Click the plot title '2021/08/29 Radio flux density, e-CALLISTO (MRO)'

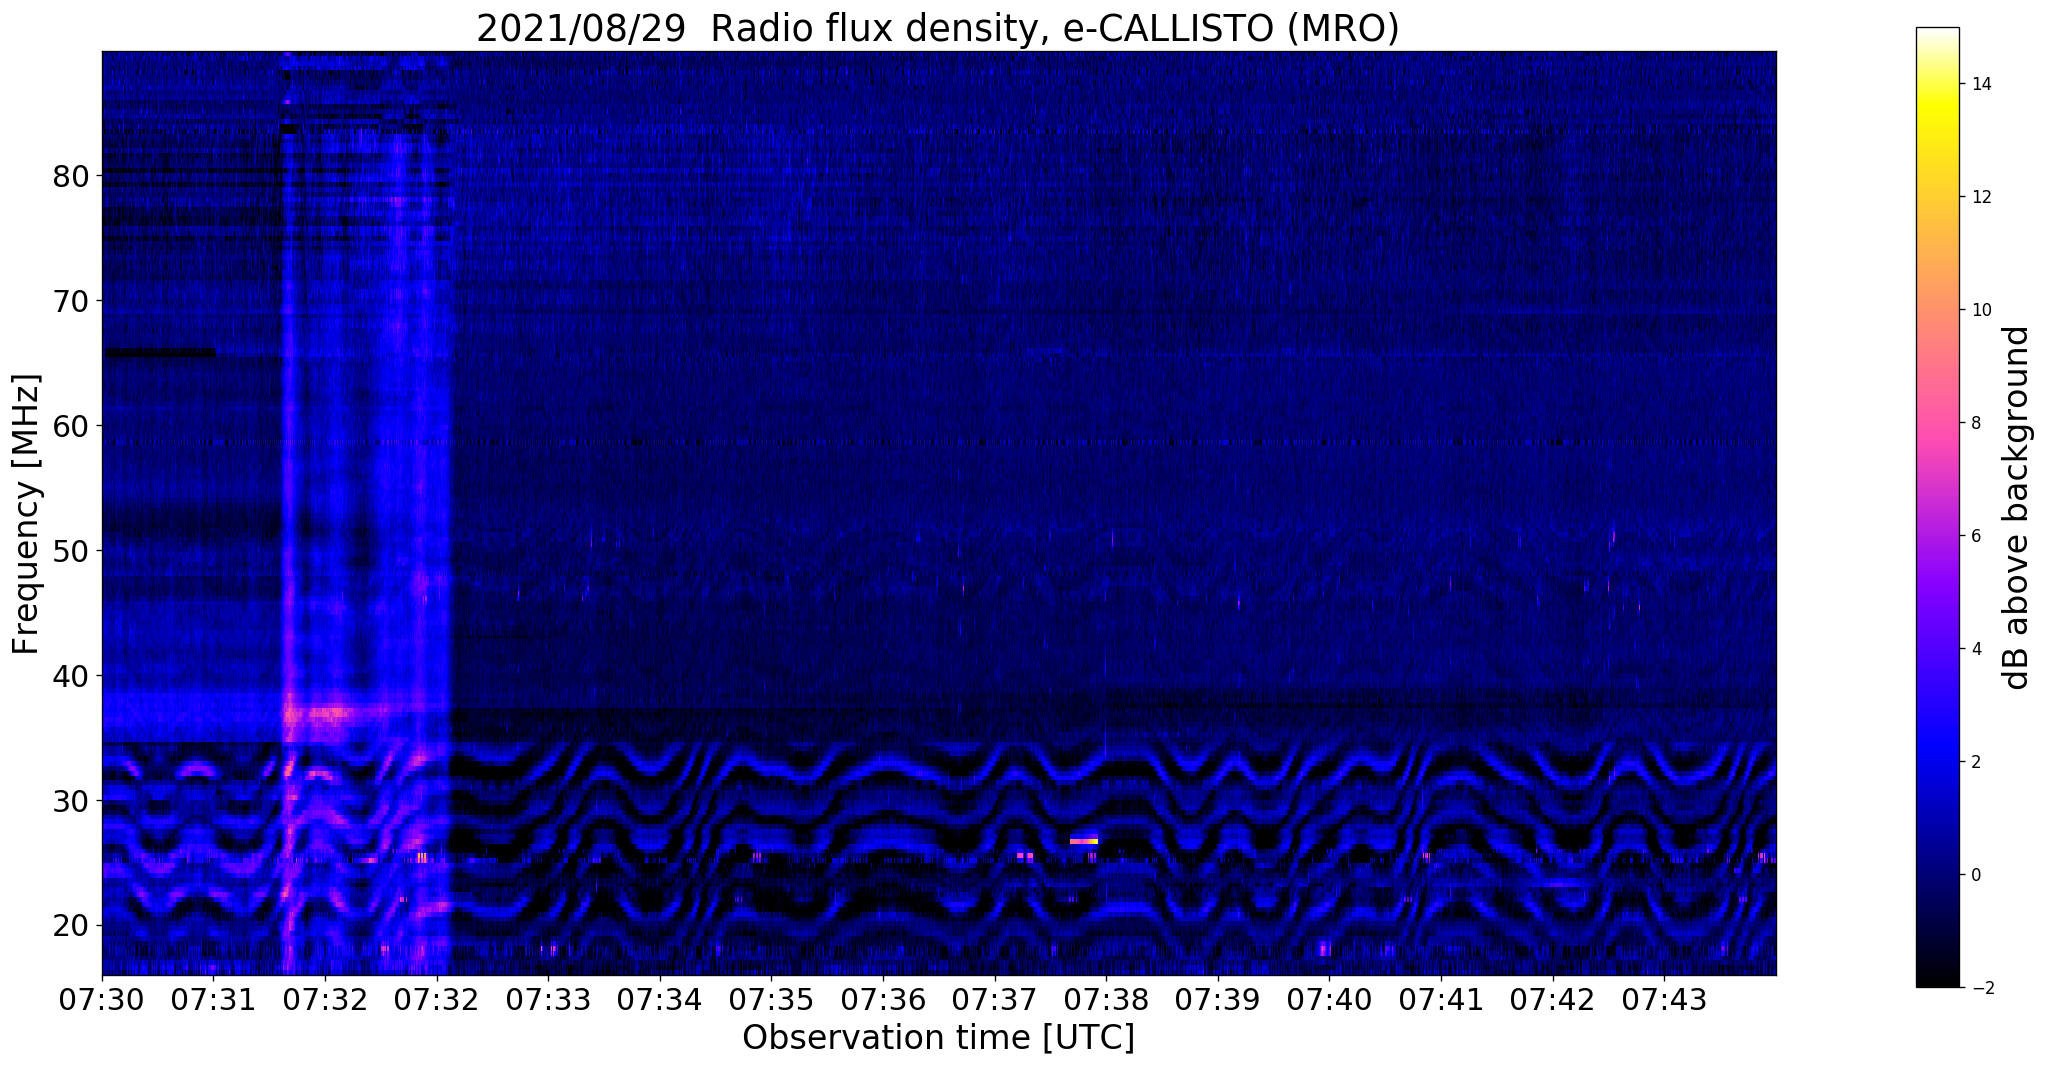point(937,28)
